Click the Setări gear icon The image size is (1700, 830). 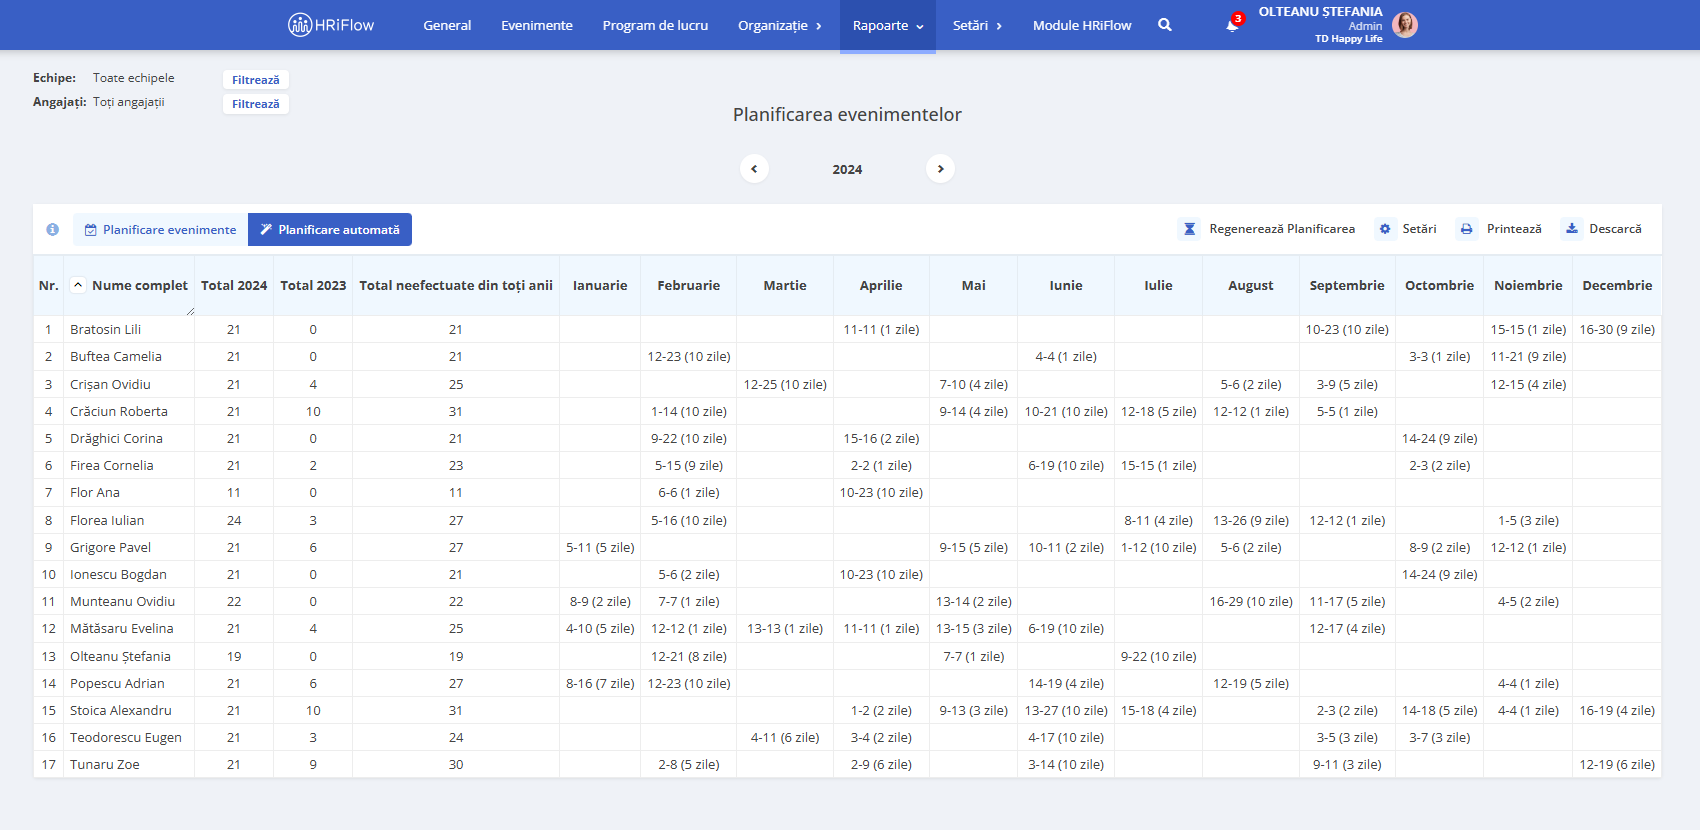(1385, 229)
